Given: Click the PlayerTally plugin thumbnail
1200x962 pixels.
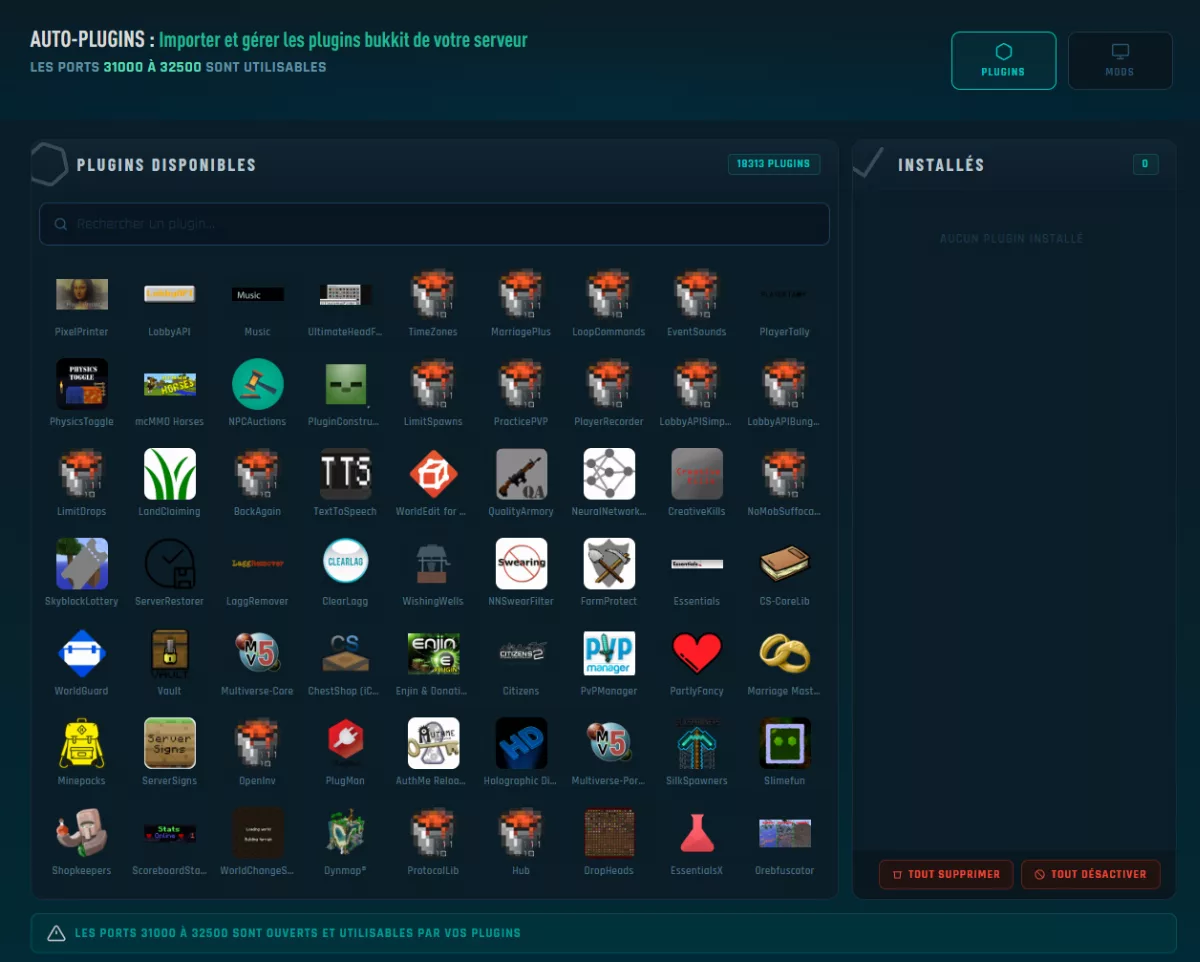Looking at the screenshot, I should 785,294.
